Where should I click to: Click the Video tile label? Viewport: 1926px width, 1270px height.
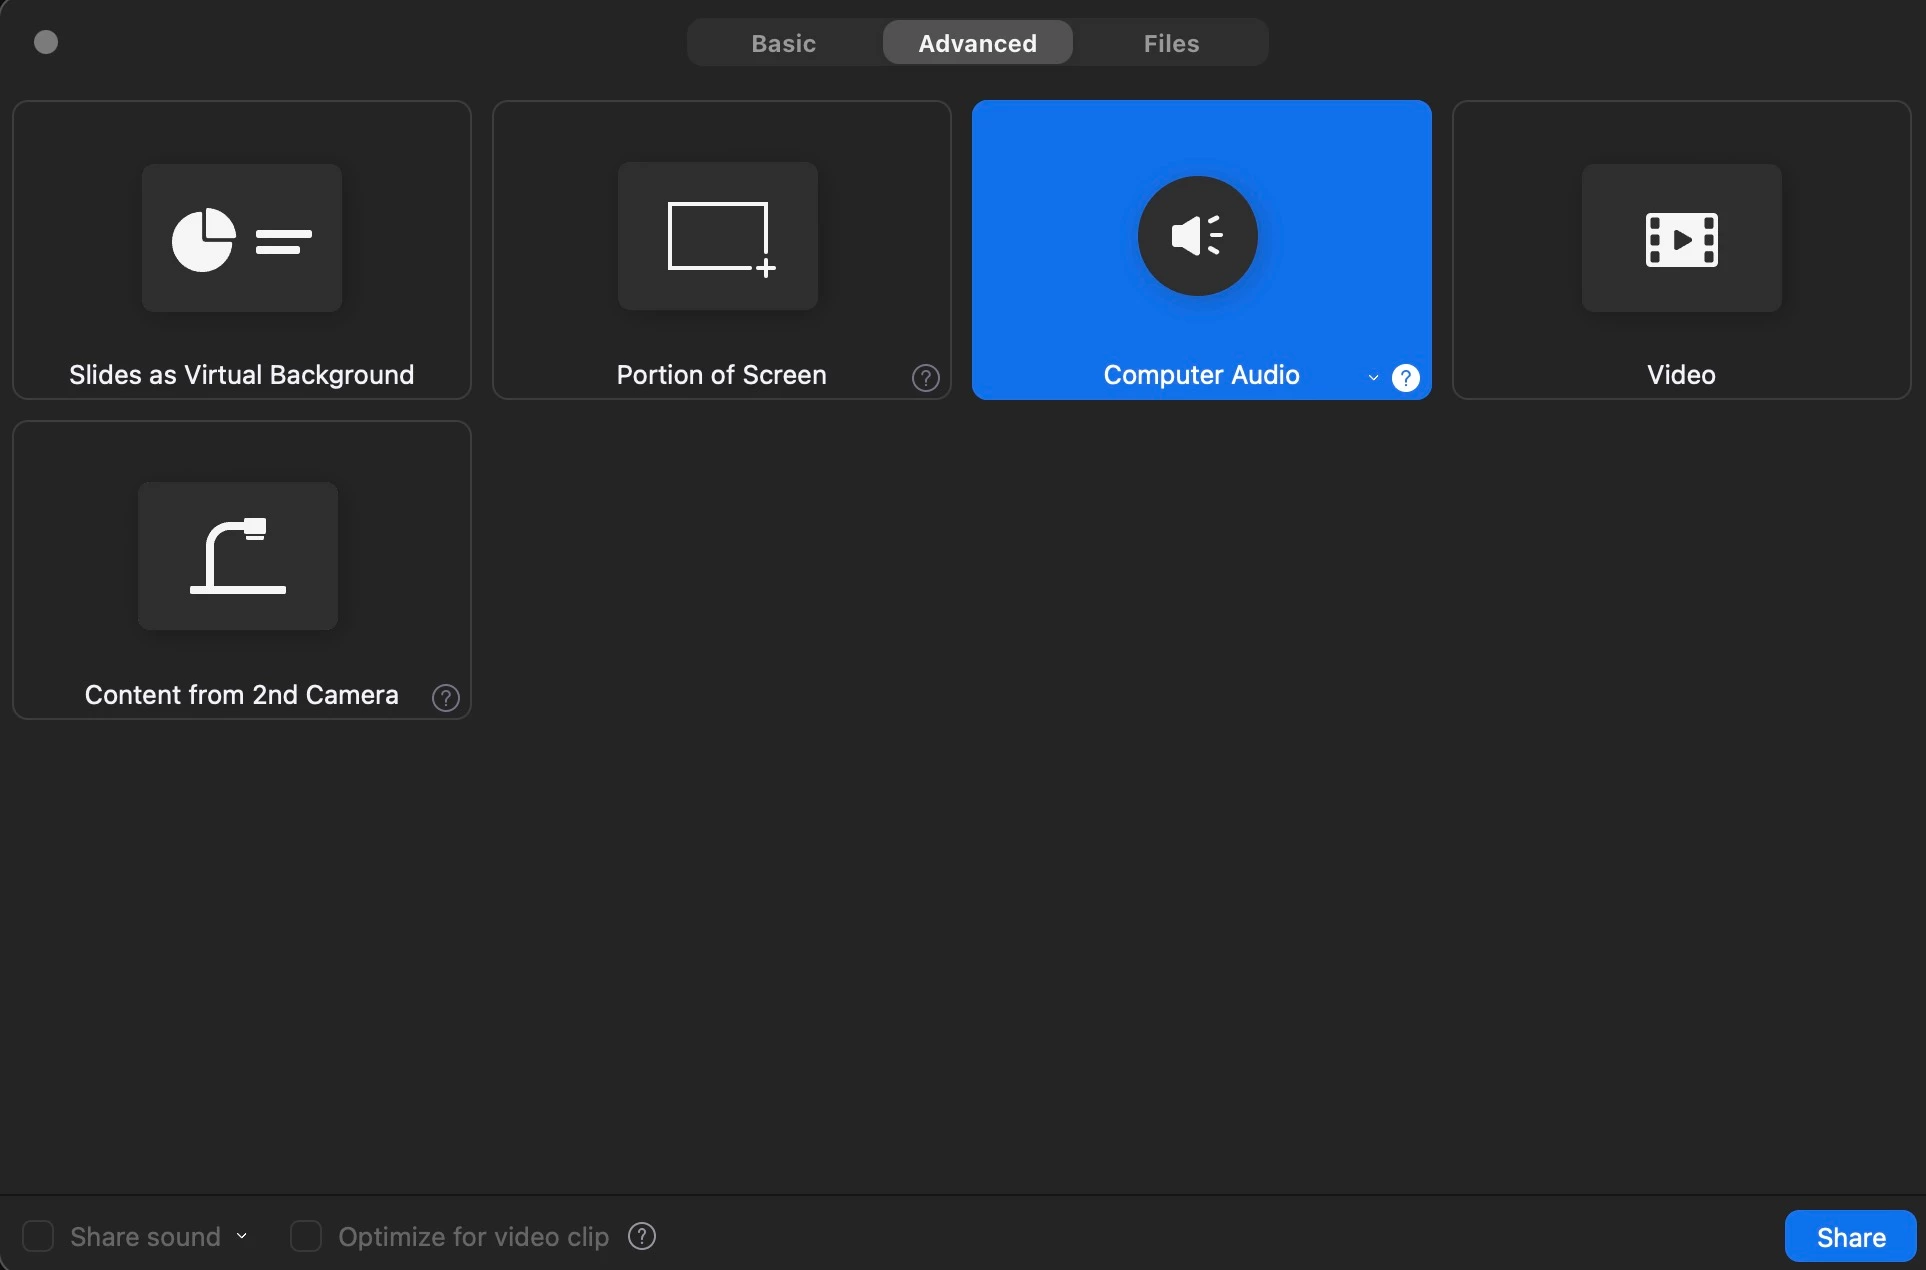pyautogui.click(x=1681, y=375)
